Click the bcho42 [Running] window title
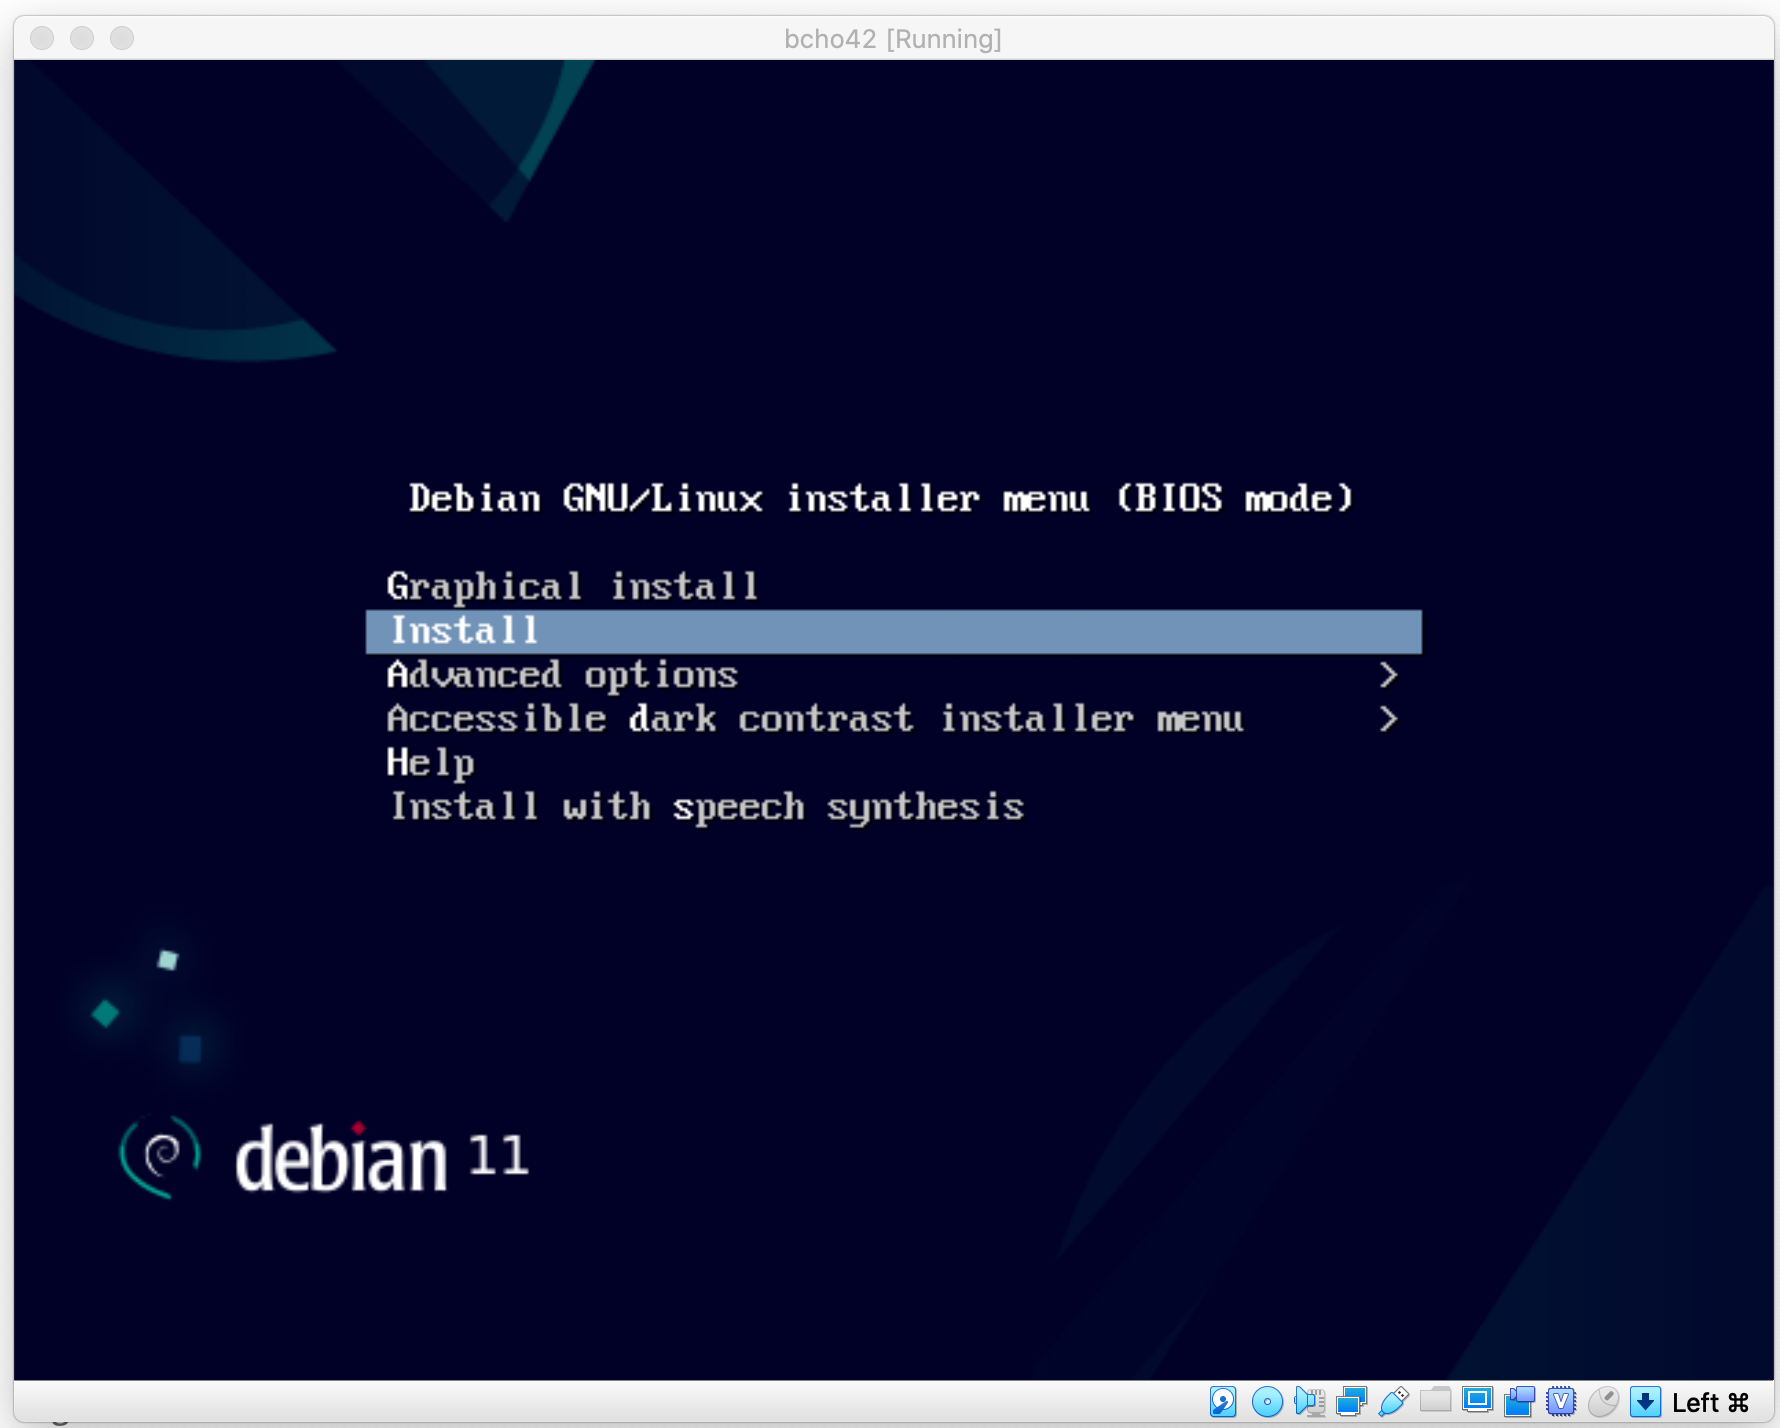 (893, 39)
